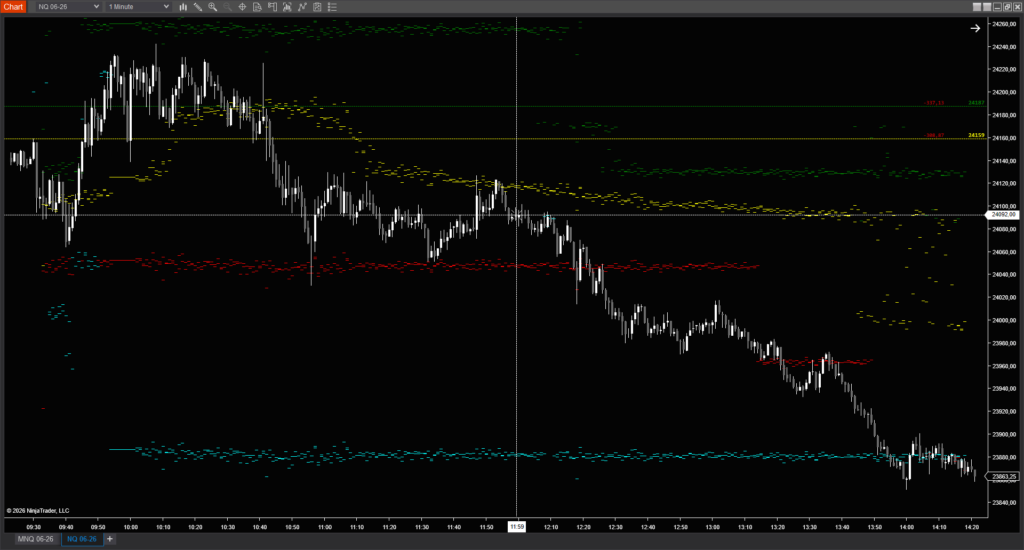This screenshot has height=550, width=1024.
Task: Toggle the crosshair cursor icon
Action: [242, 7]
